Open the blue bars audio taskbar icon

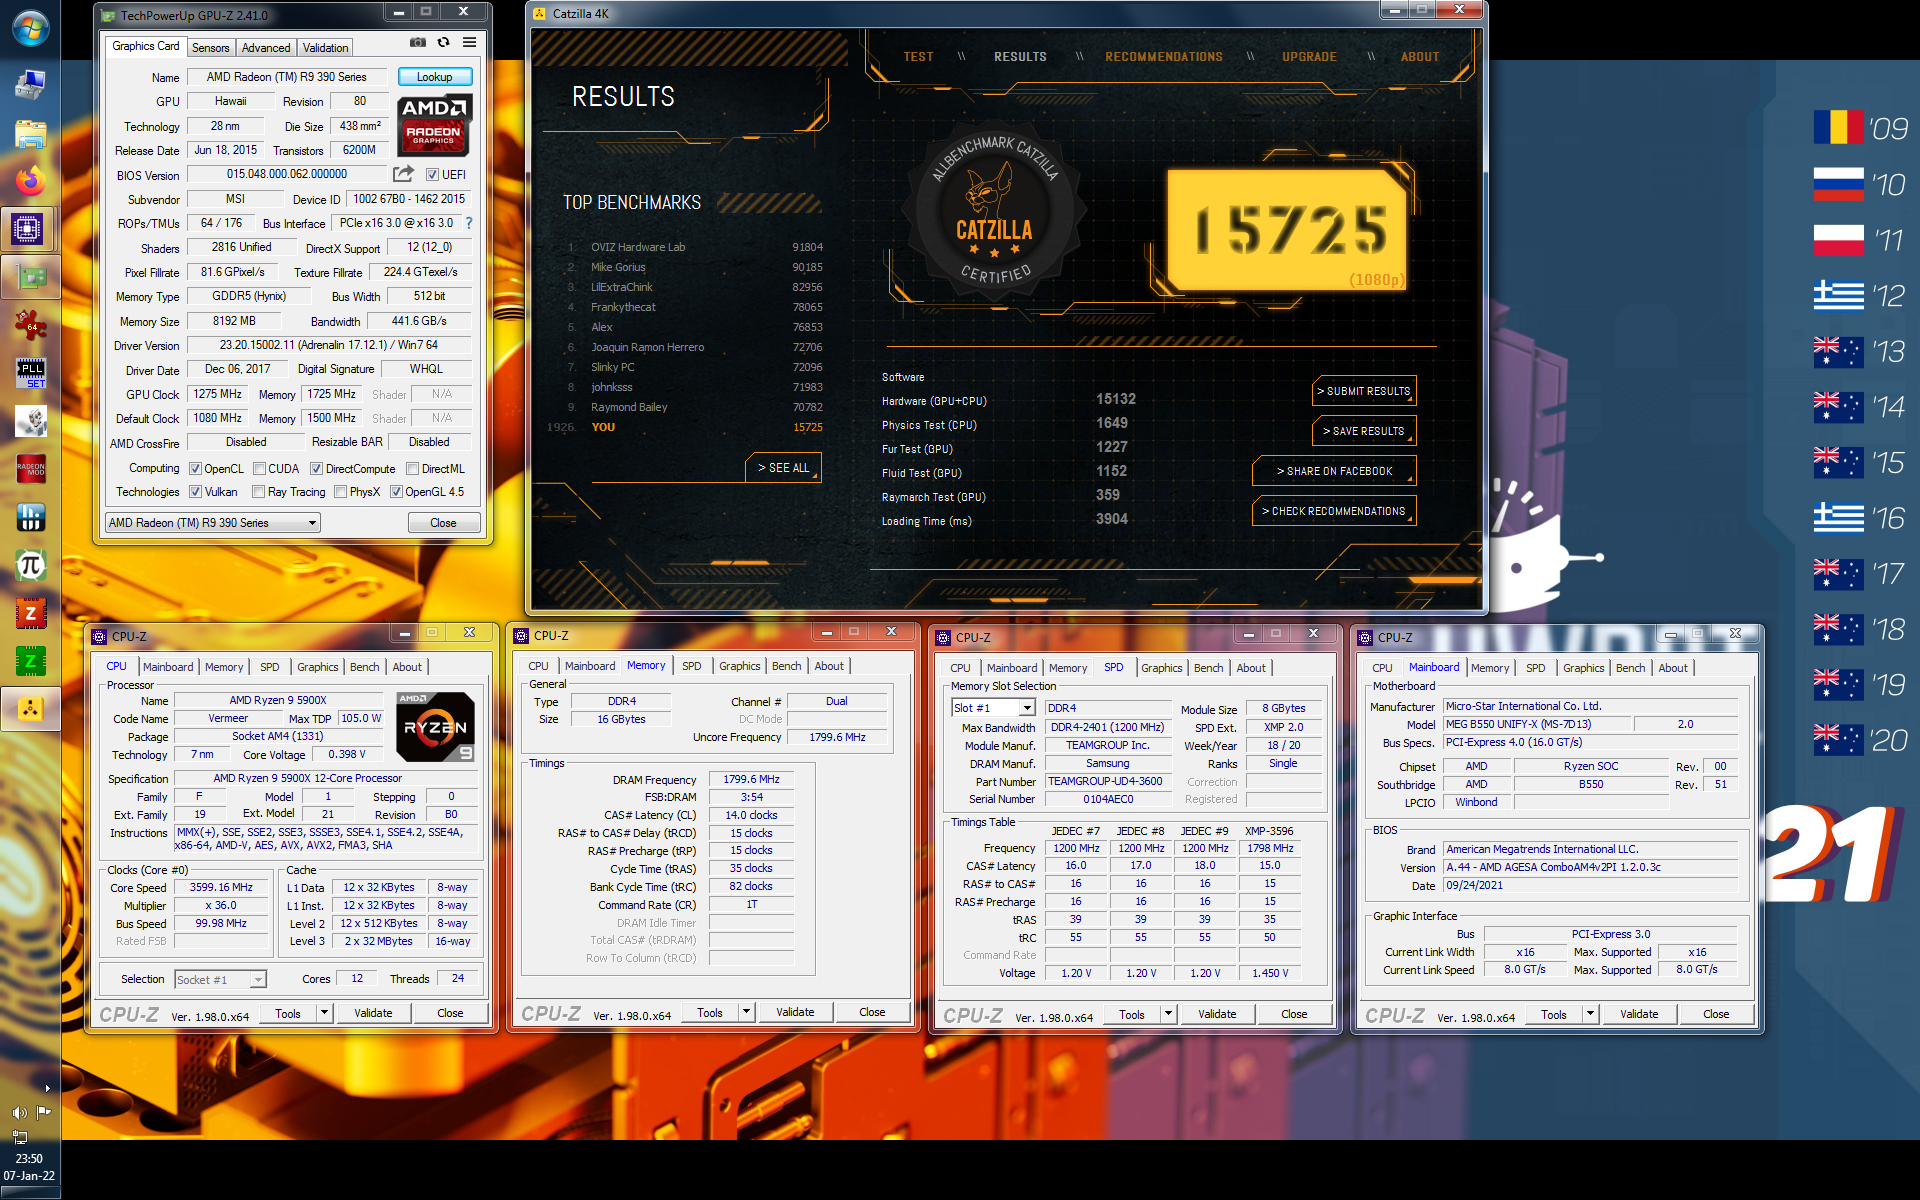tap(30, 517)
